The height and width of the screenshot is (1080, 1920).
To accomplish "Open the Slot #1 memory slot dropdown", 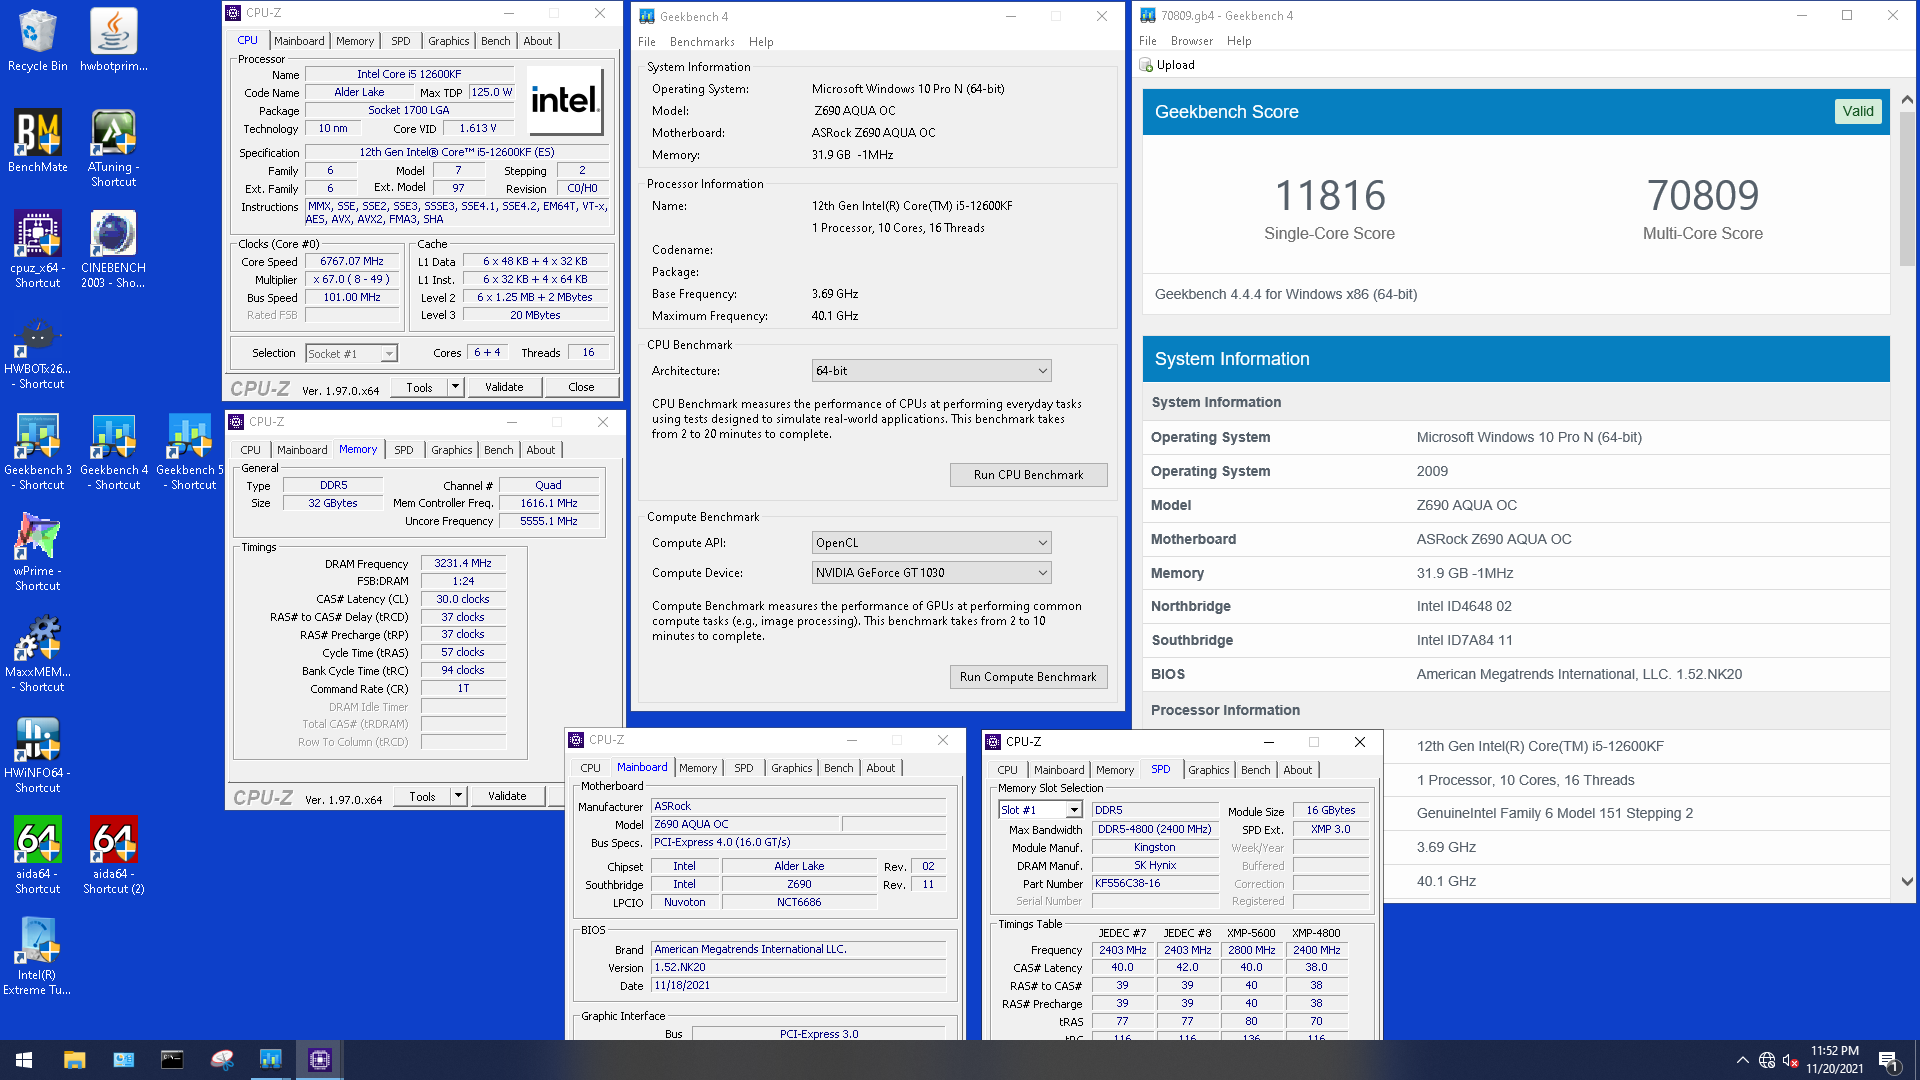I will 1040,810.
